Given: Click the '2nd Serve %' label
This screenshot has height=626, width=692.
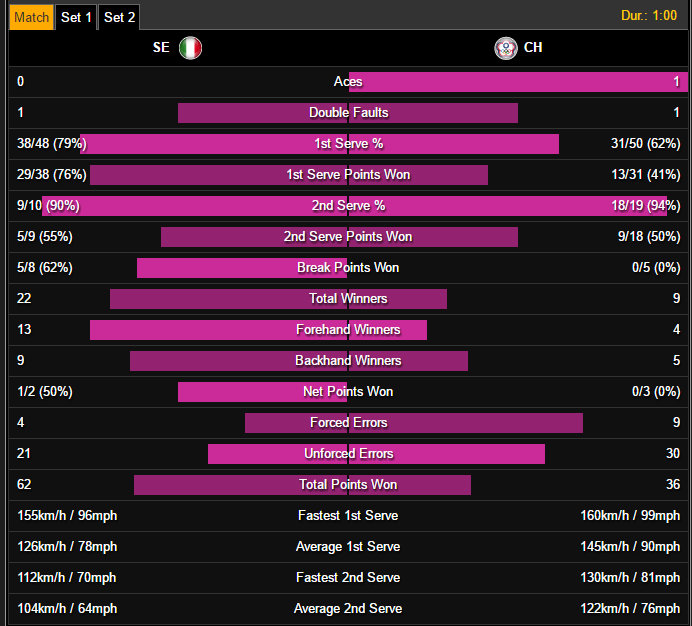Looking at the screenshot, I should click(348, 205).
